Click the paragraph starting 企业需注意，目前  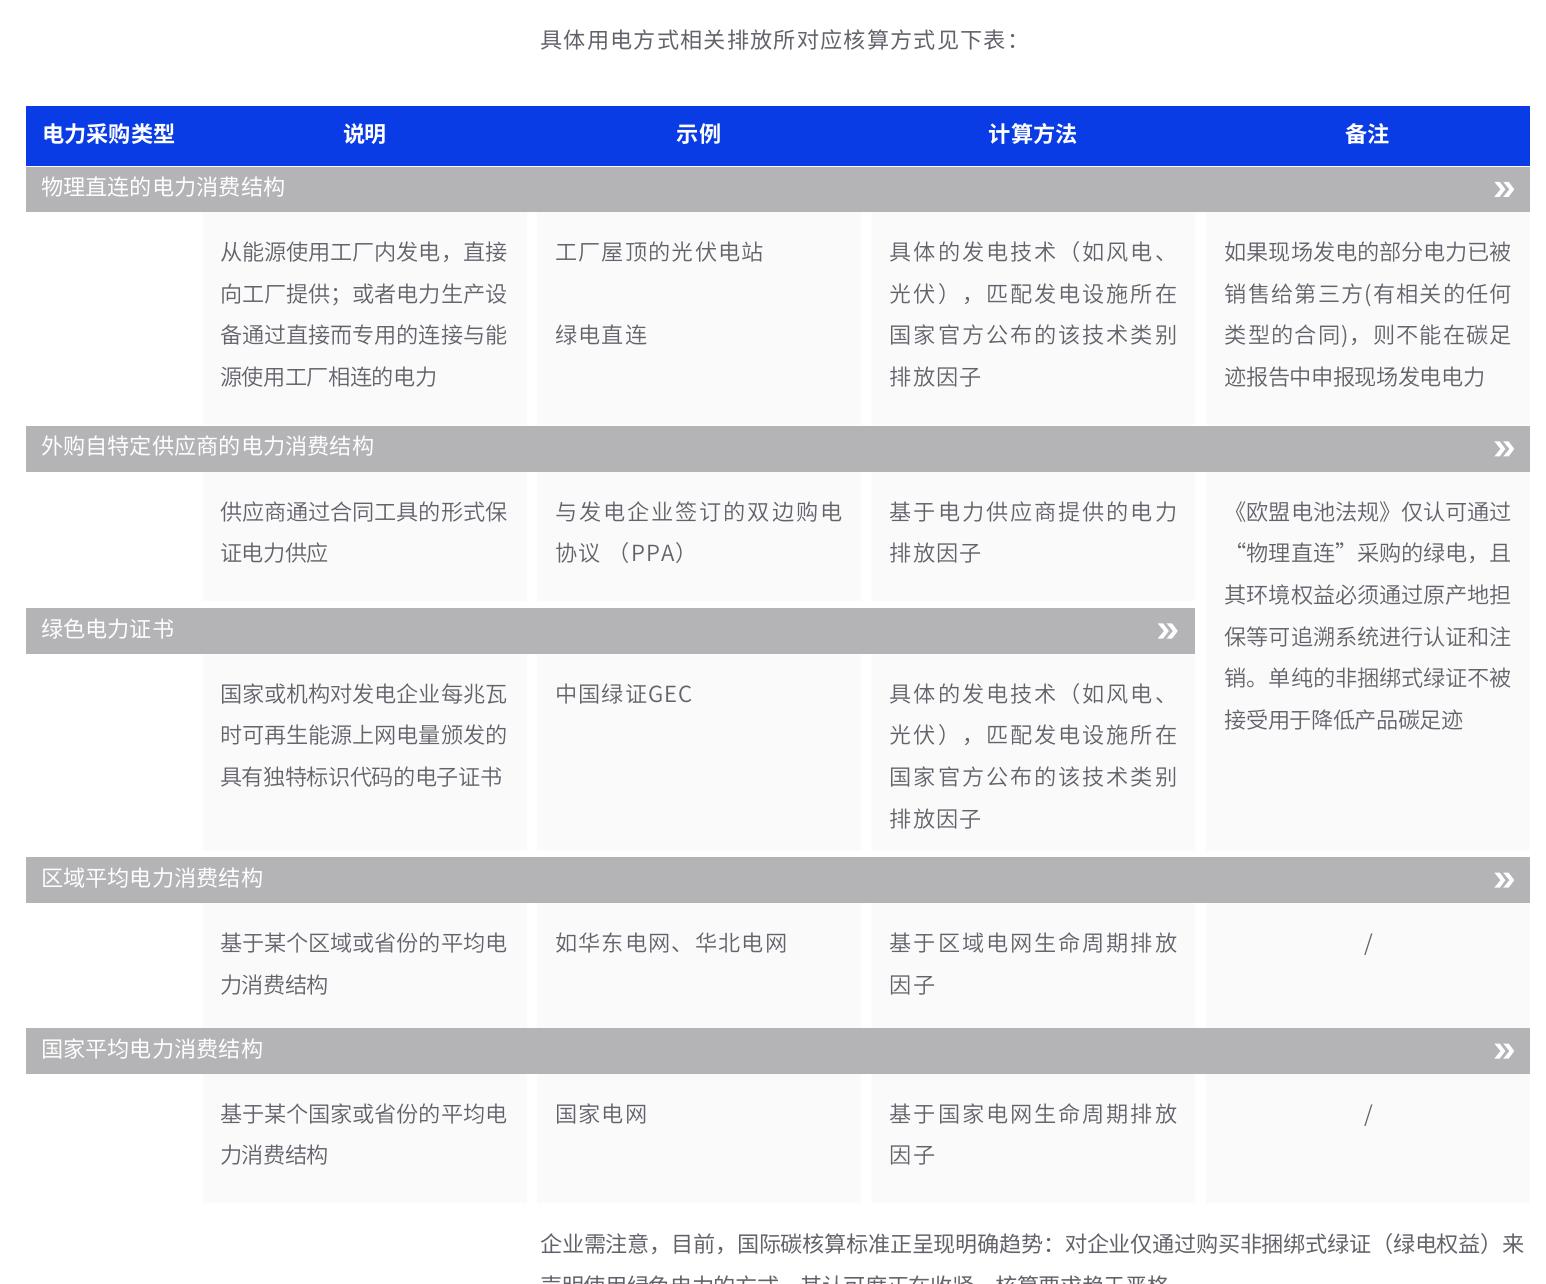pyautogui.click(x=1032, y=1260)
